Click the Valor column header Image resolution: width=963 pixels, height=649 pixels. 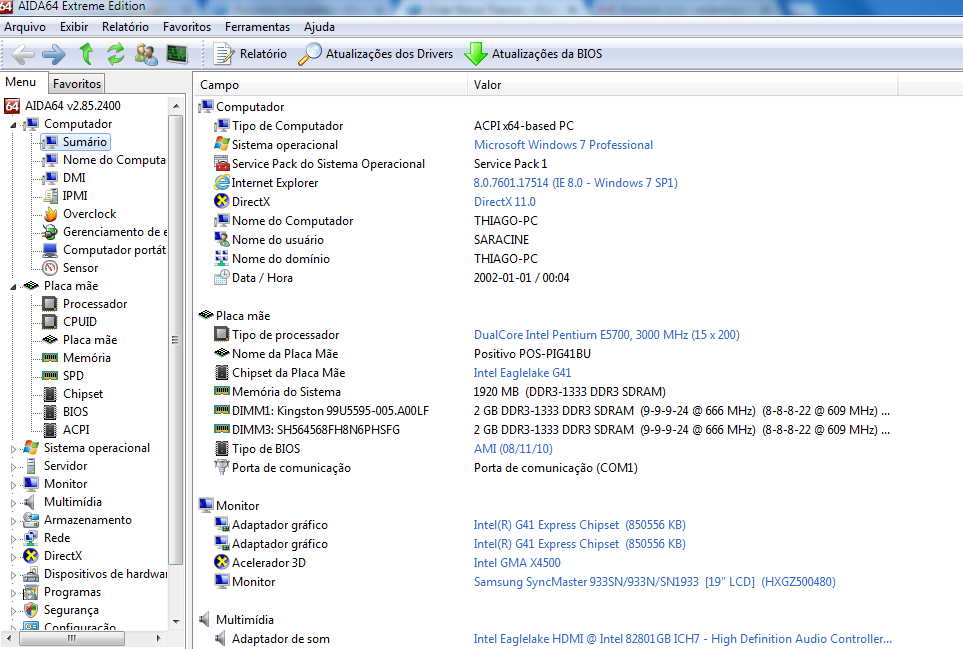682,85
